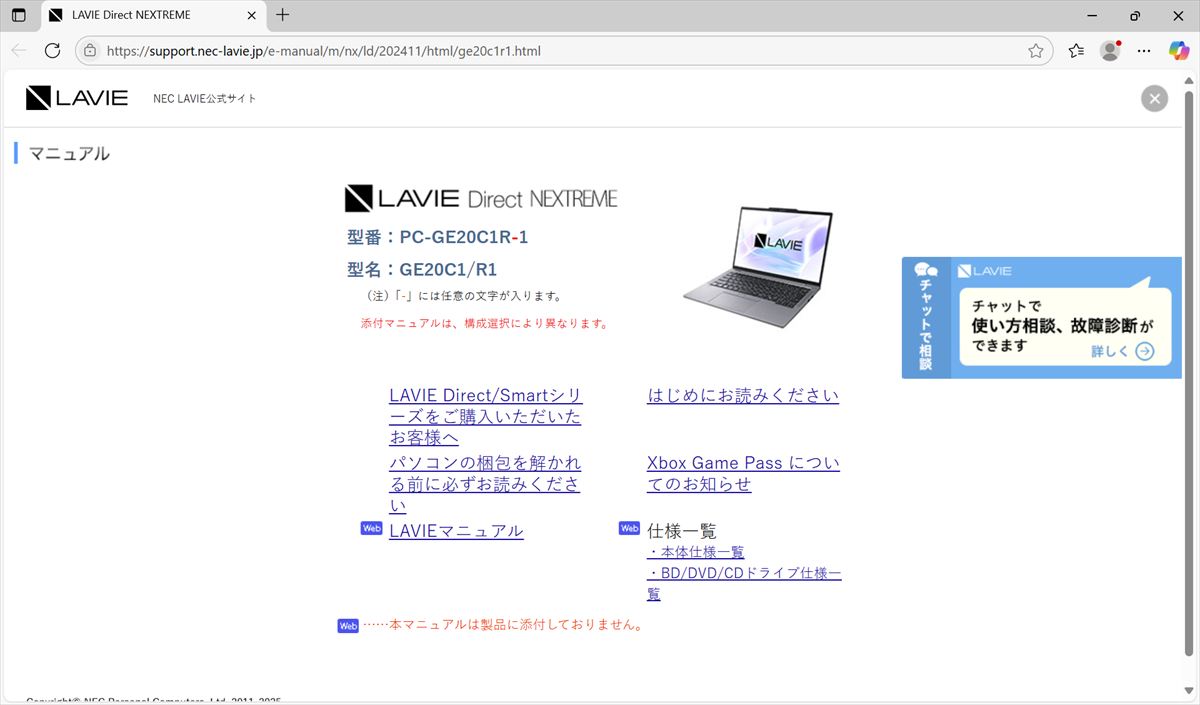Viewport: 1200px width, 705px height.
Task: Click the チャットで使い方相談 banner text
Action: tap(1062, 325)
